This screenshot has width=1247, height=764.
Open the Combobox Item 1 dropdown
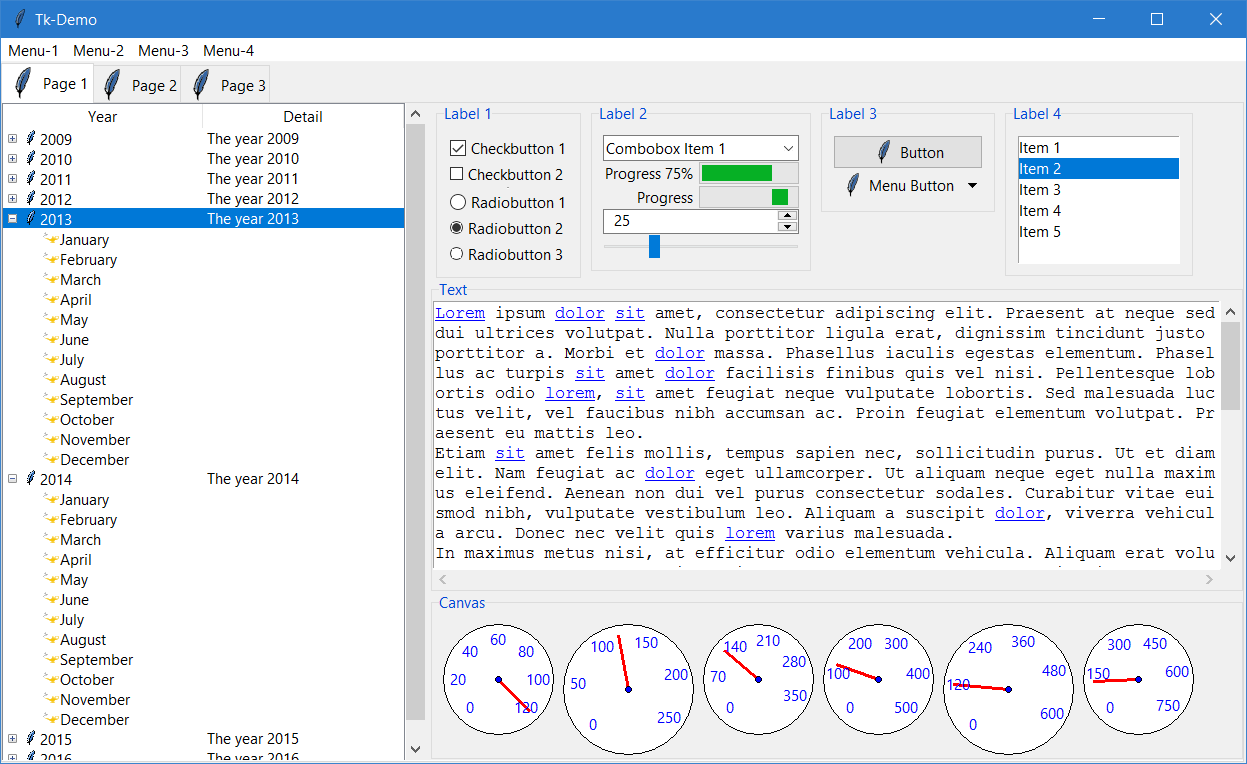tap(788, 149)
